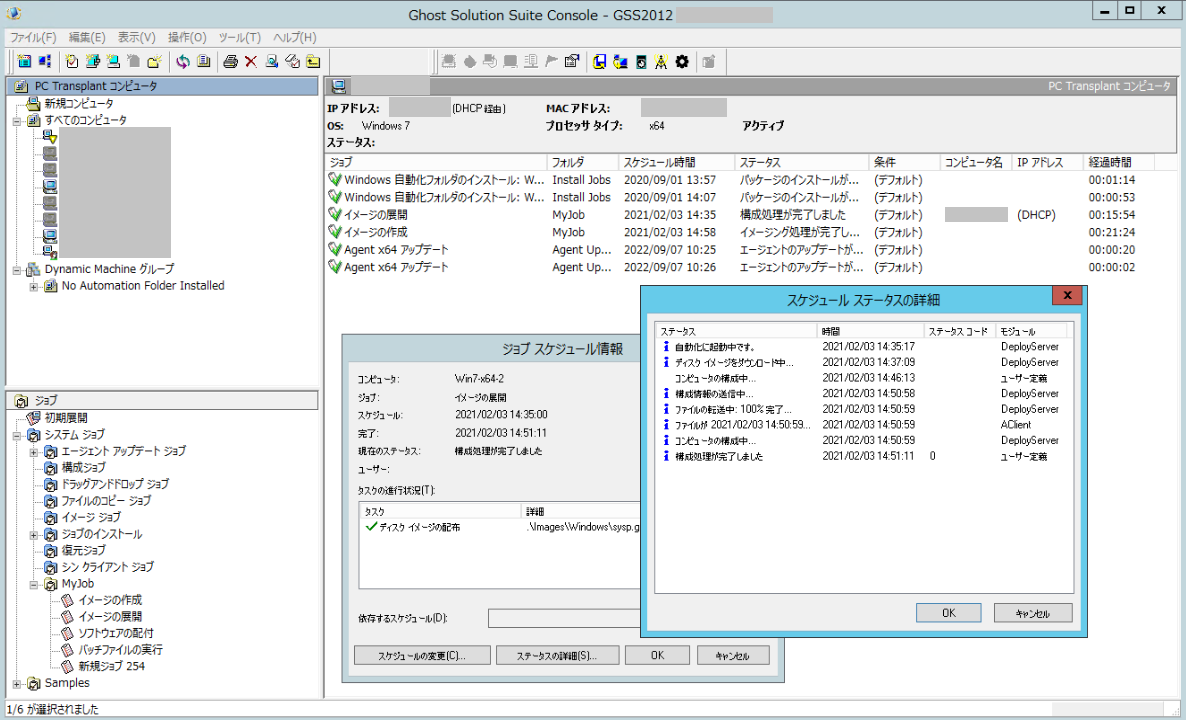Click the blue computers view toolbar icon
This screenshot has width=1186, height=720.
pyautogui.click(x=45, y=62)
